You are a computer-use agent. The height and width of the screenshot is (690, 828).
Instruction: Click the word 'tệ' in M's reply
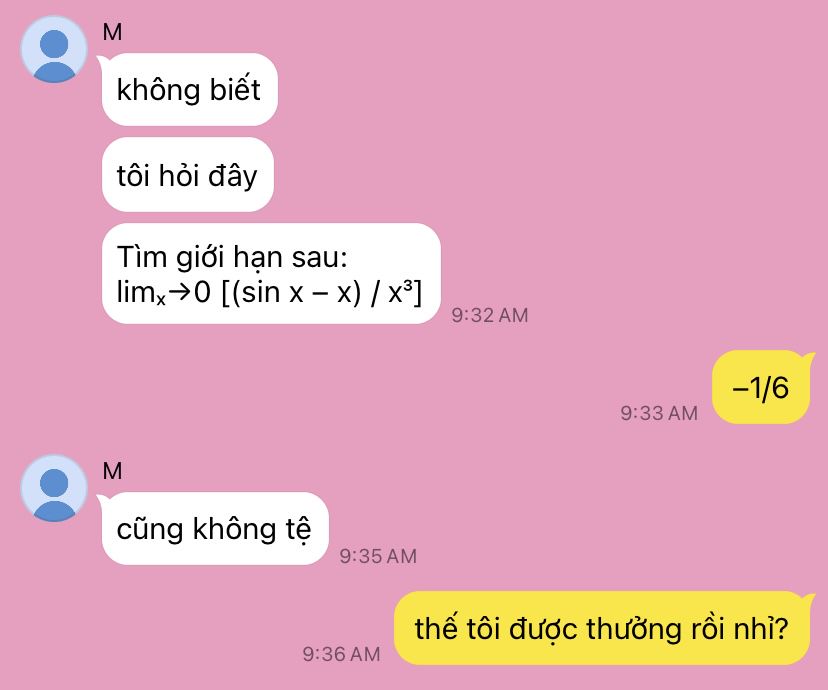(x=298, y=530)
